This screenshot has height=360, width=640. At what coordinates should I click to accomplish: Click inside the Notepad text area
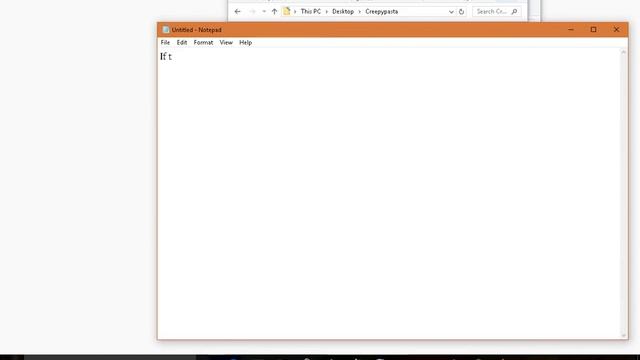[389, 193]
